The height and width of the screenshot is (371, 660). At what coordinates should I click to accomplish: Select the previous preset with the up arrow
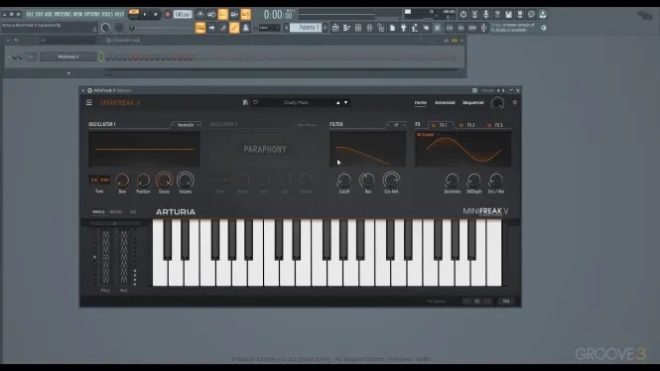tap(338, 102)
